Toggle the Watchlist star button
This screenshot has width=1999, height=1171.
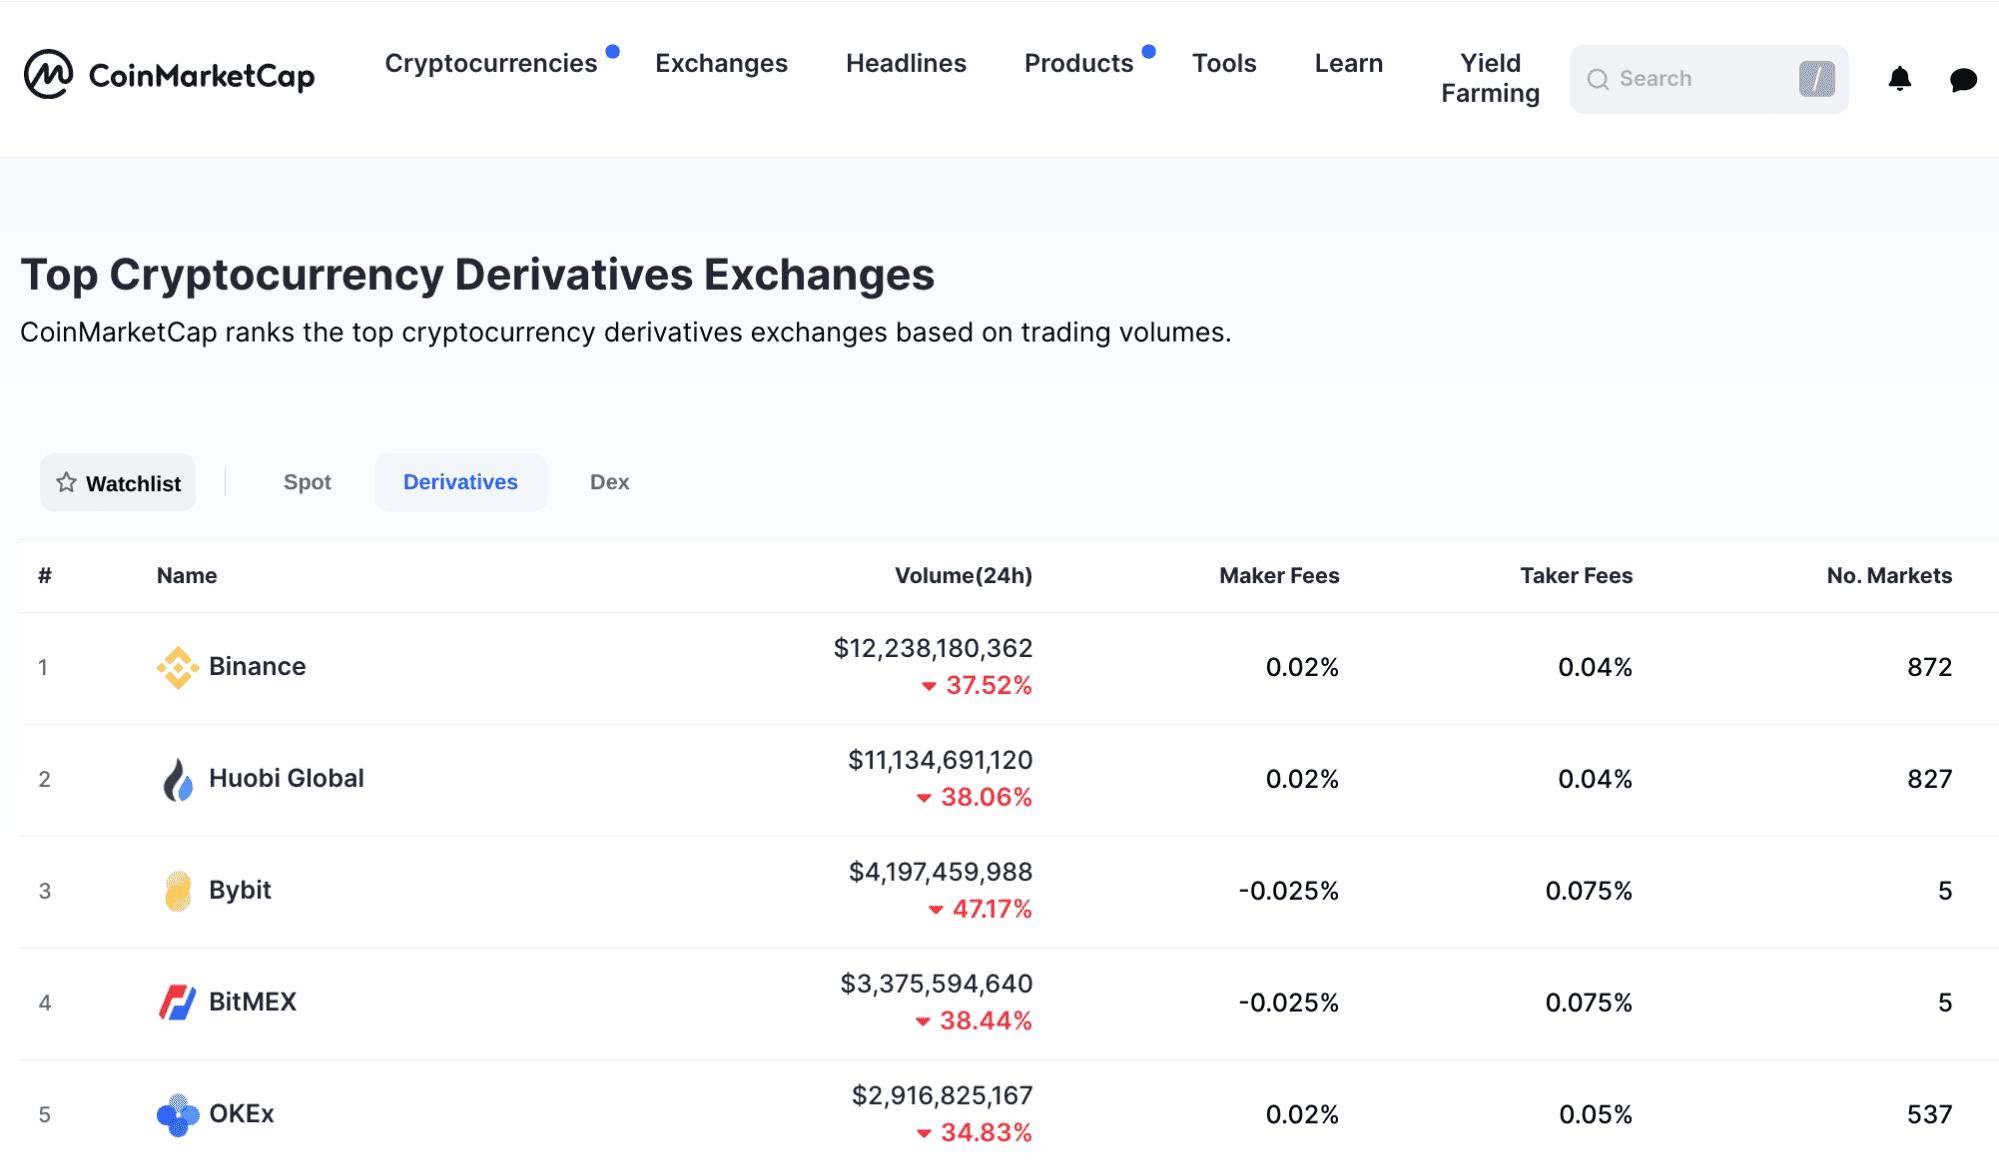point(118,483)
